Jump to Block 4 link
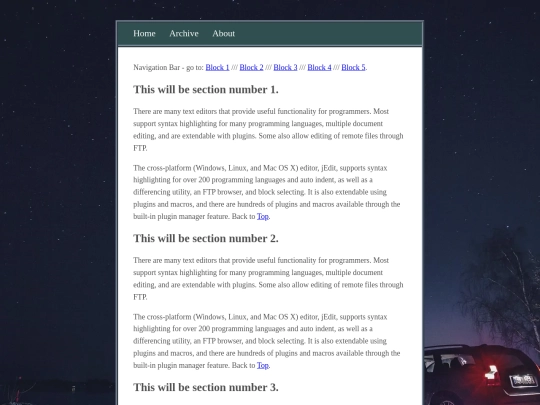540x405 pixels. 319,67
